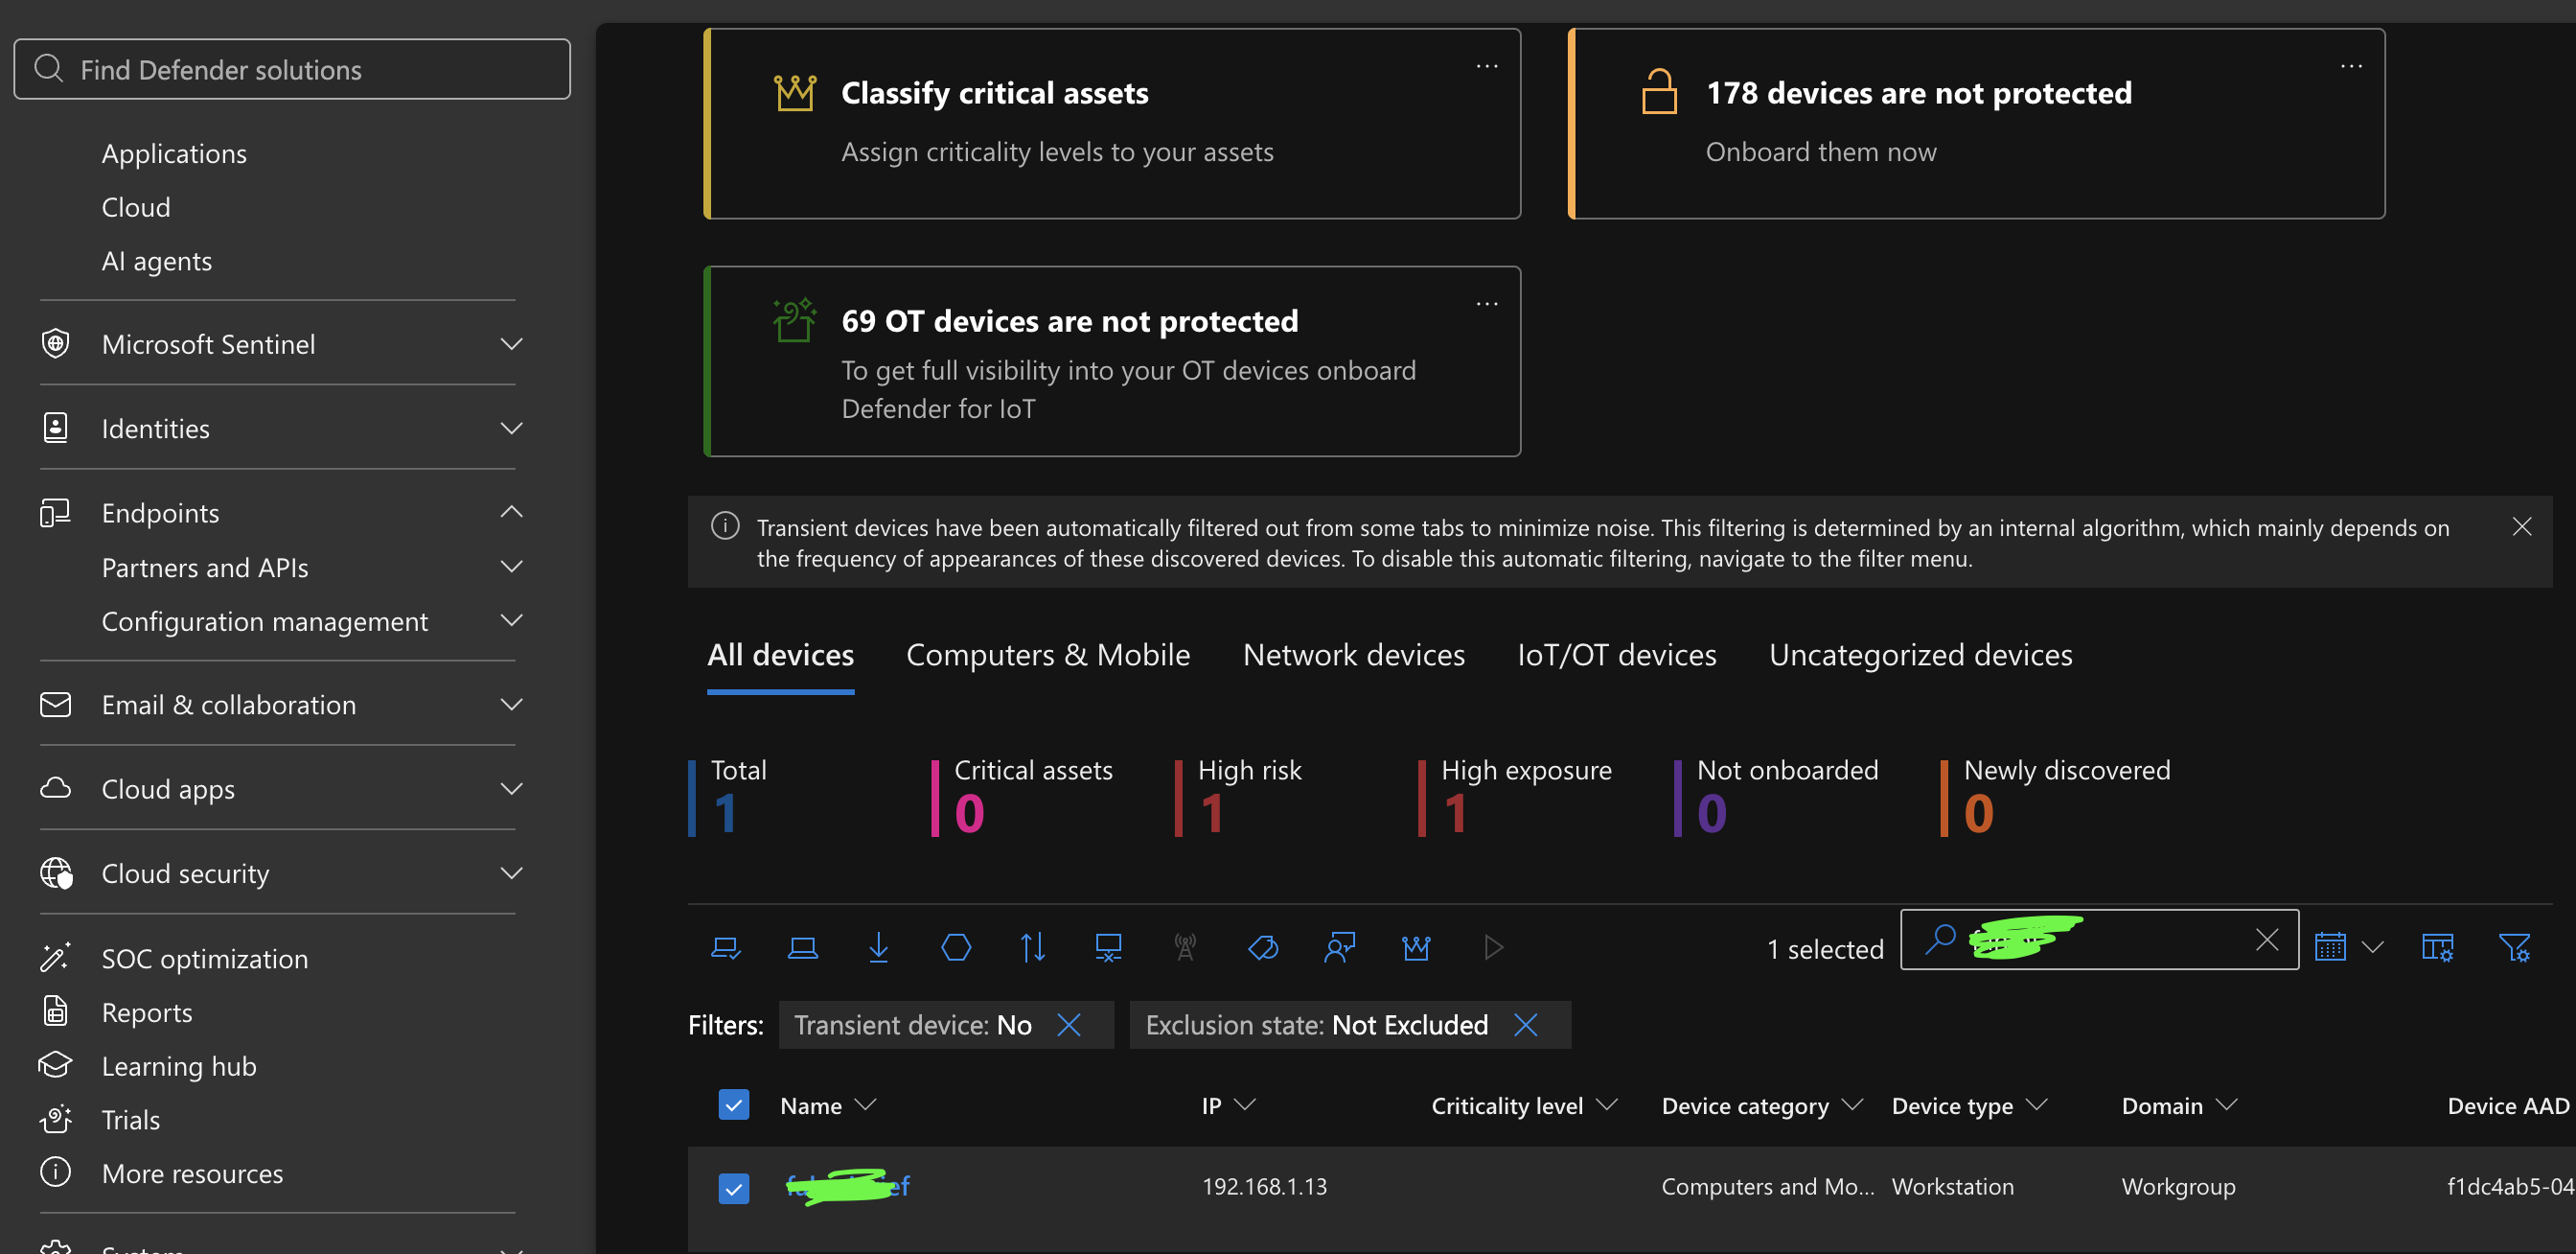Image resolution: width=2576 pixels, height=1254 pixels.
Task: Open the Reports page
Action: 147,1013
